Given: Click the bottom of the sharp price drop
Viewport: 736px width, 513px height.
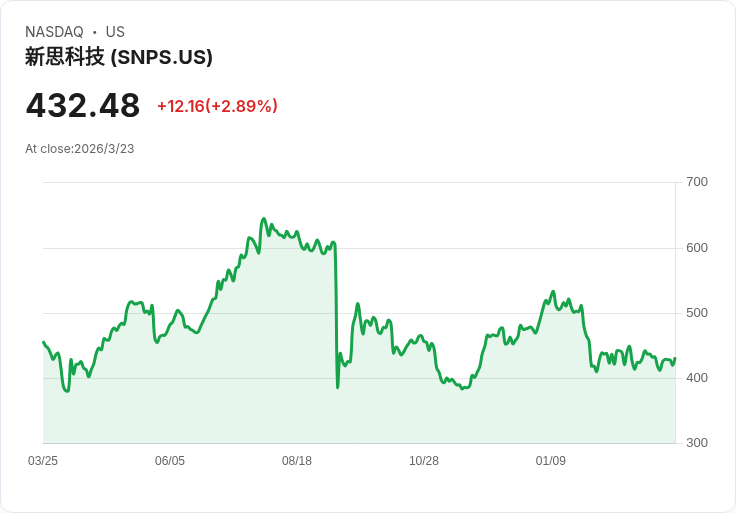Looking at the screenshot, I should (337, 387).
